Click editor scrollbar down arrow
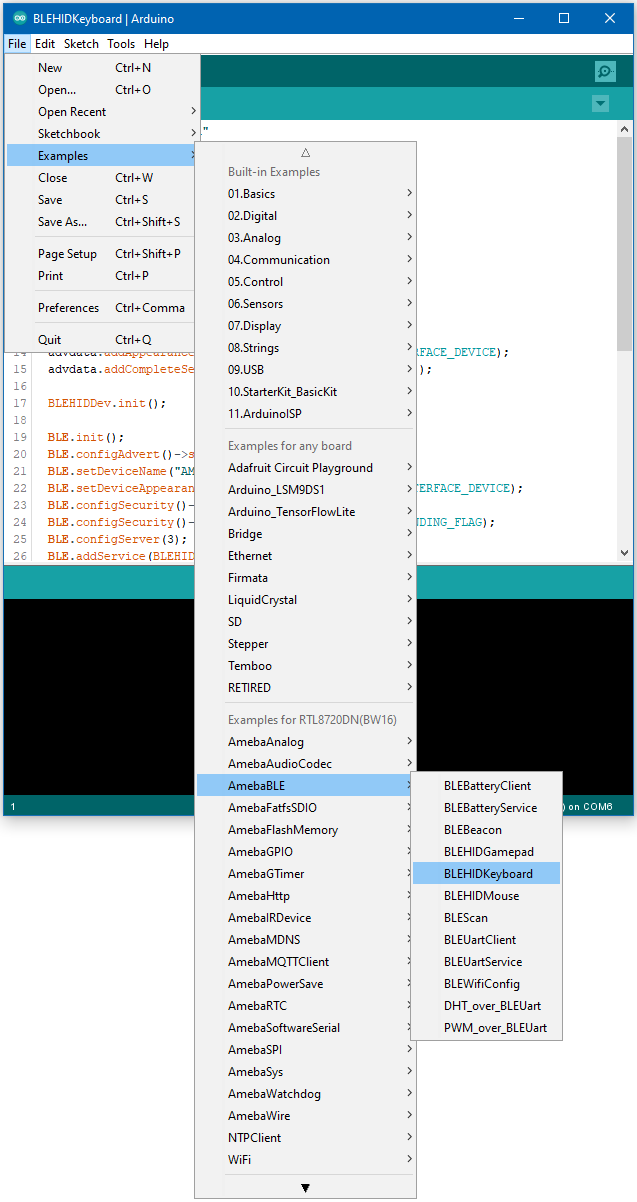 coord(624,553)
